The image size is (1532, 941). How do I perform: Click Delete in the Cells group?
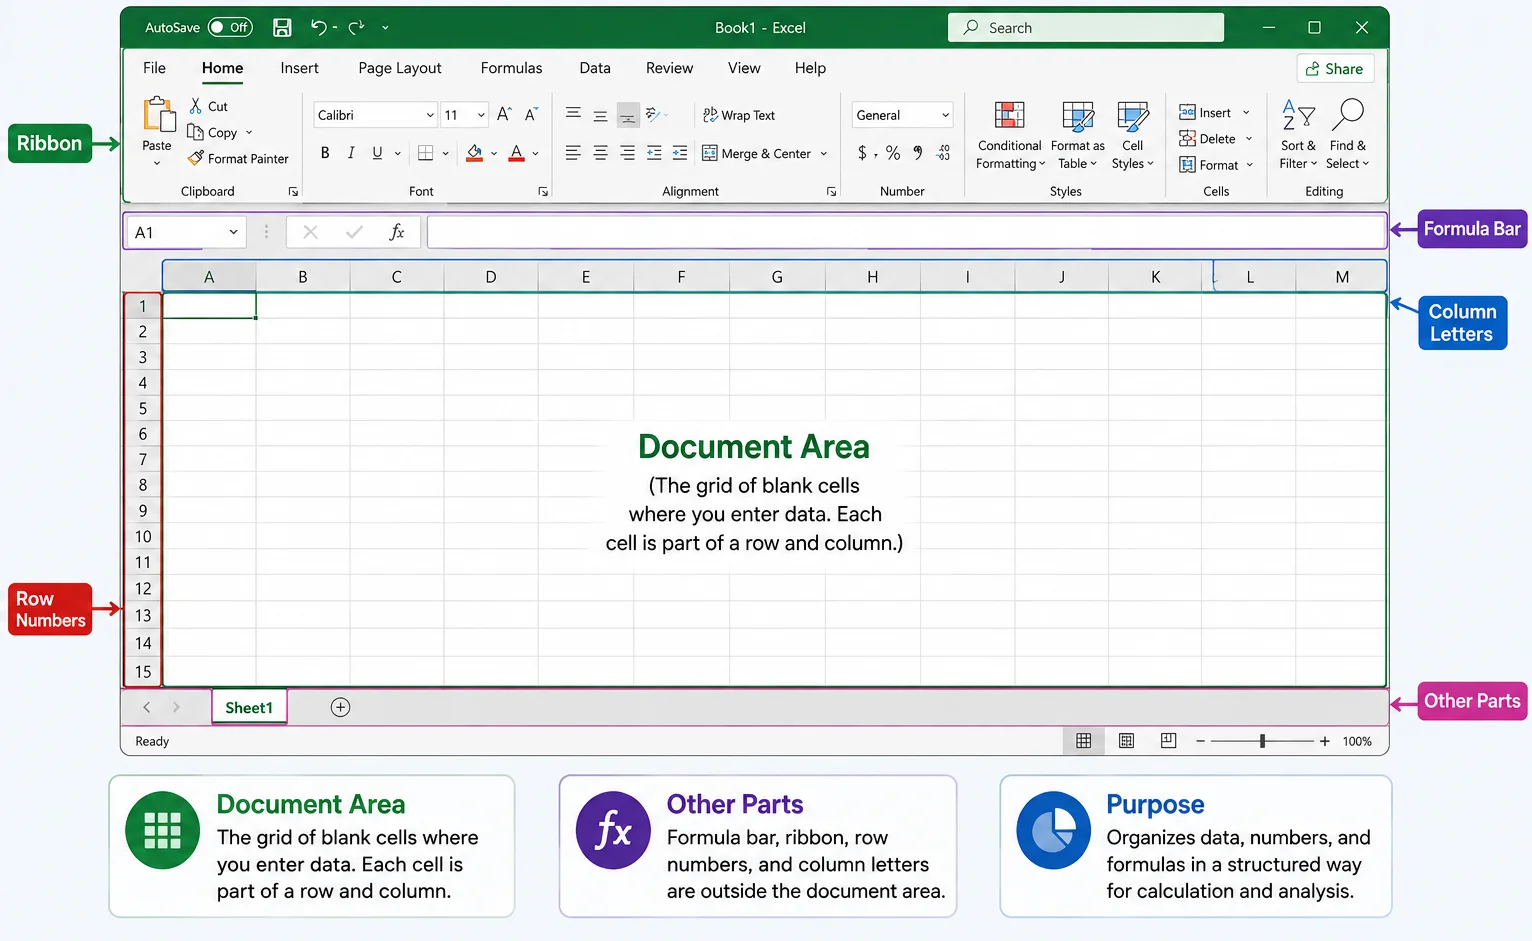point(1215,138)
